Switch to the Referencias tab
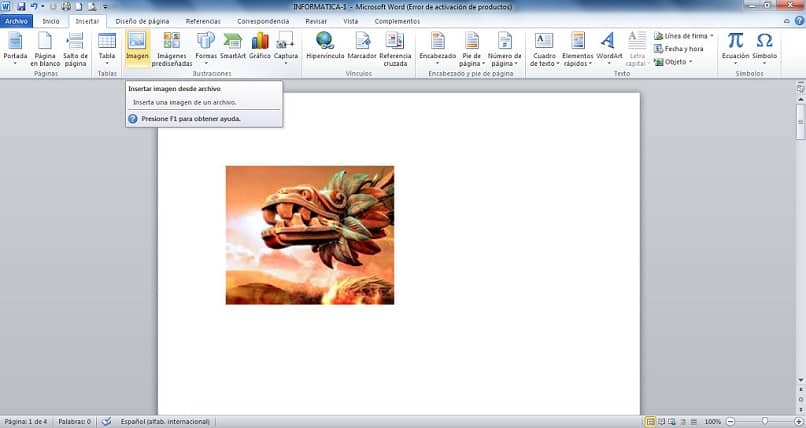 203,21
